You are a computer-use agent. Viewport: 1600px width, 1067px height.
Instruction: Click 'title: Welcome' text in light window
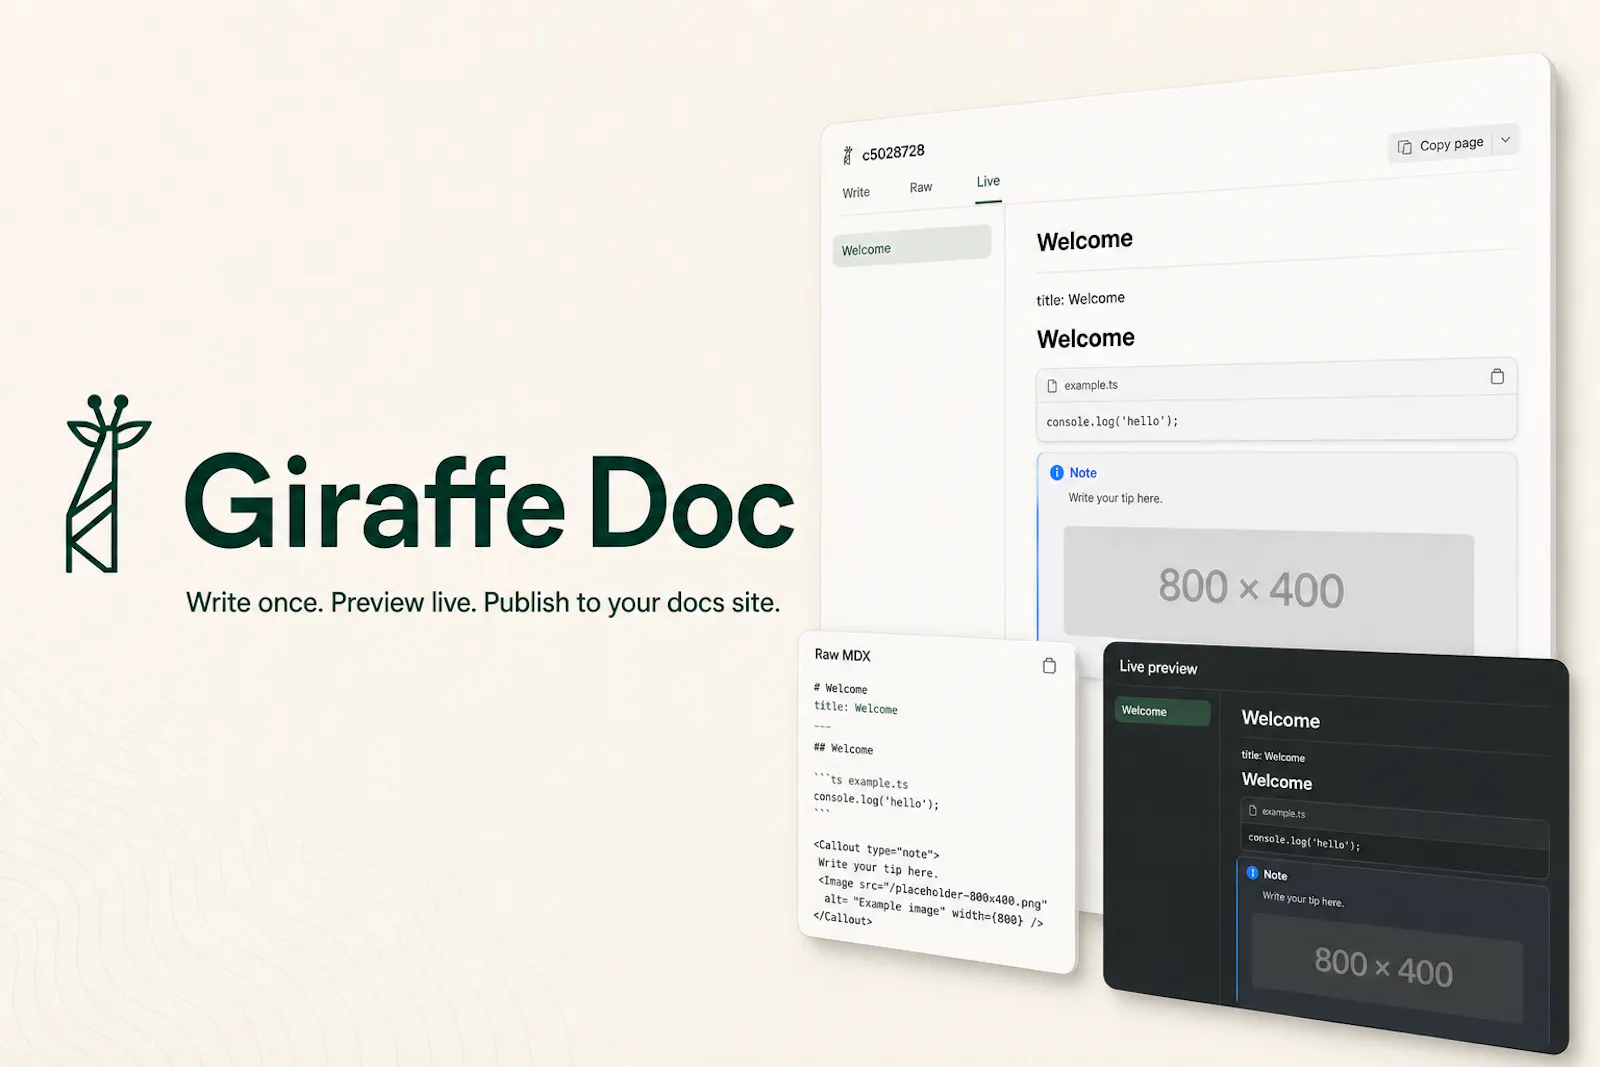coord(1080,299)
